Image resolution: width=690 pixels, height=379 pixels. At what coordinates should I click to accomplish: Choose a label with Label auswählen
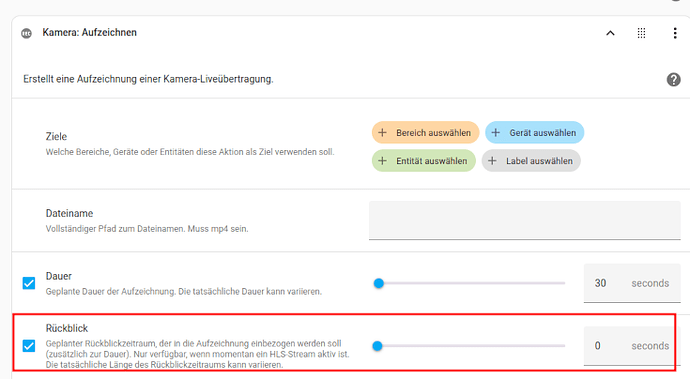[531, 161]
